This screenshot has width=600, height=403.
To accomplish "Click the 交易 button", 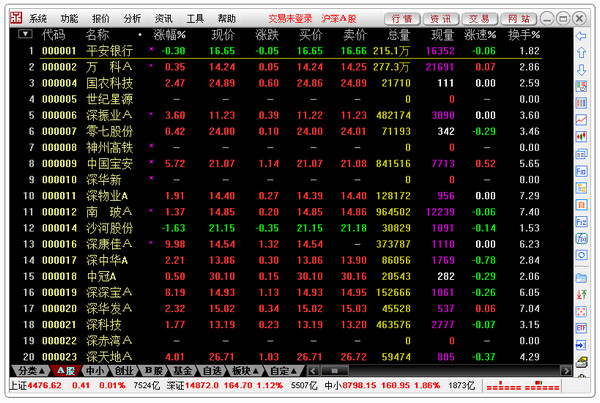I will (479, 18).
